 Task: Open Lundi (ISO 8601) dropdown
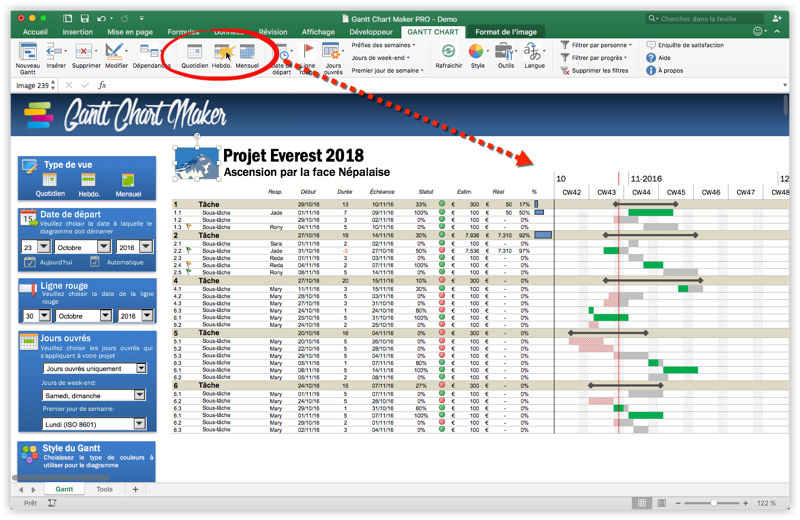coord(139,424)
